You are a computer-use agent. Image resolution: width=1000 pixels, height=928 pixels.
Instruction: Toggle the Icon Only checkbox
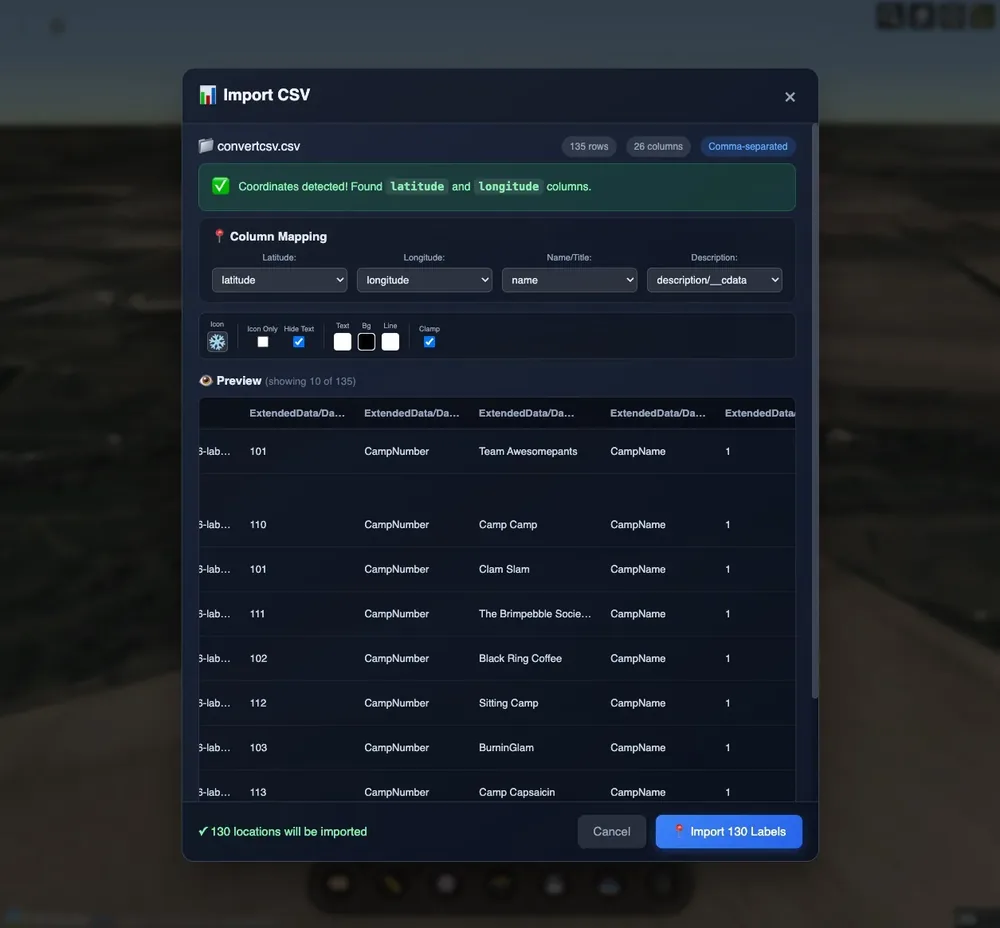pos(263,342)
